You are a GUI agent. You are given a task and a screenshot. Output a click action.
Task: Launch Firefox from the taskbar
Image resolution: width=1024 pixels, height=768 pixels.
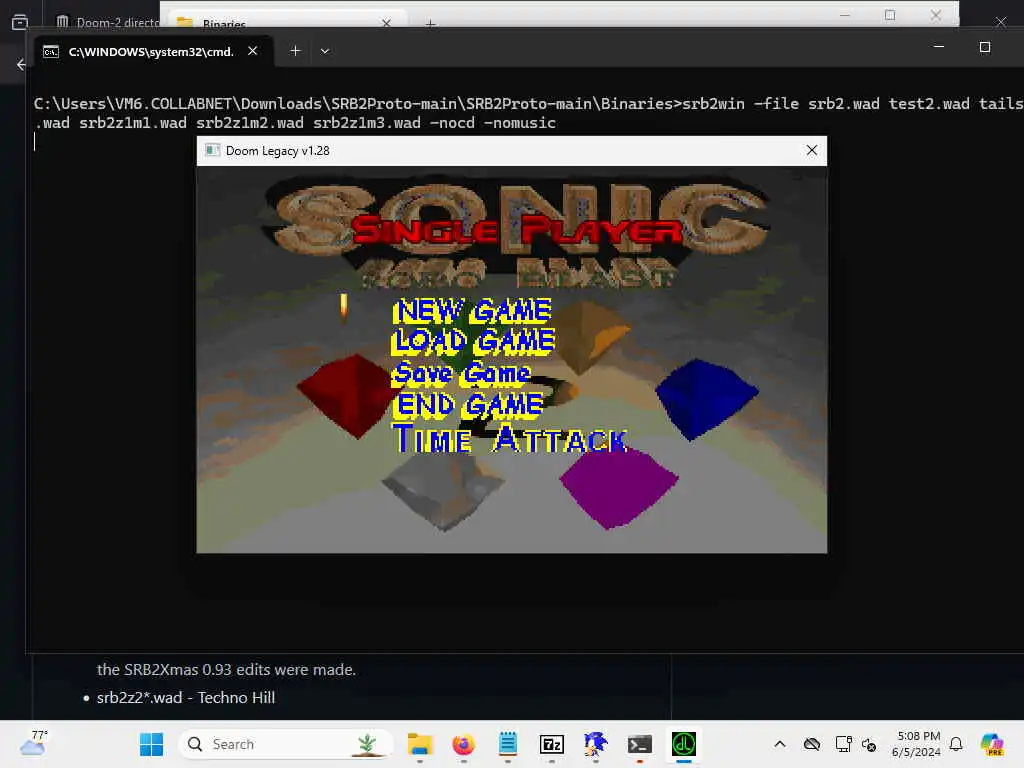click(x=464, y=744)
